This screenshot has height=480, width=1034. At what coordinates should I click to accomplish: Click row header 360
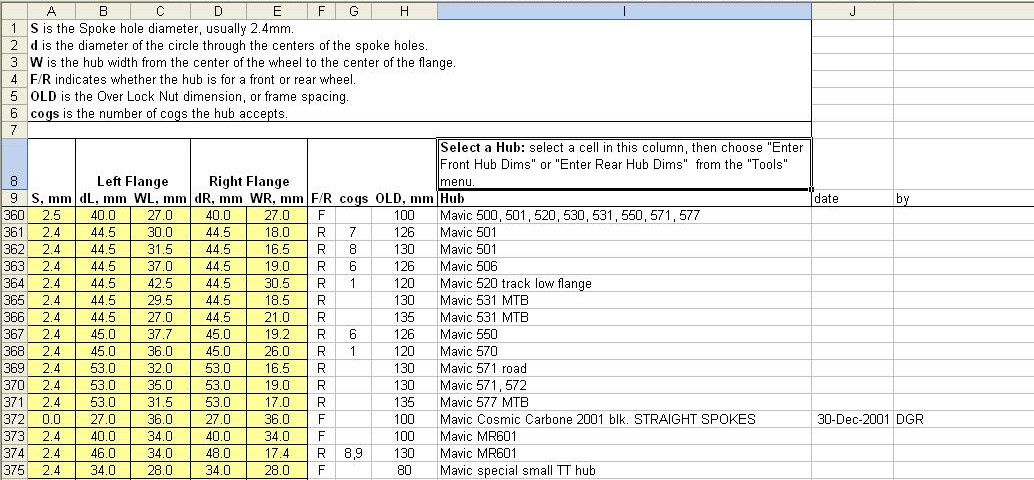click(x=14, y=215)
